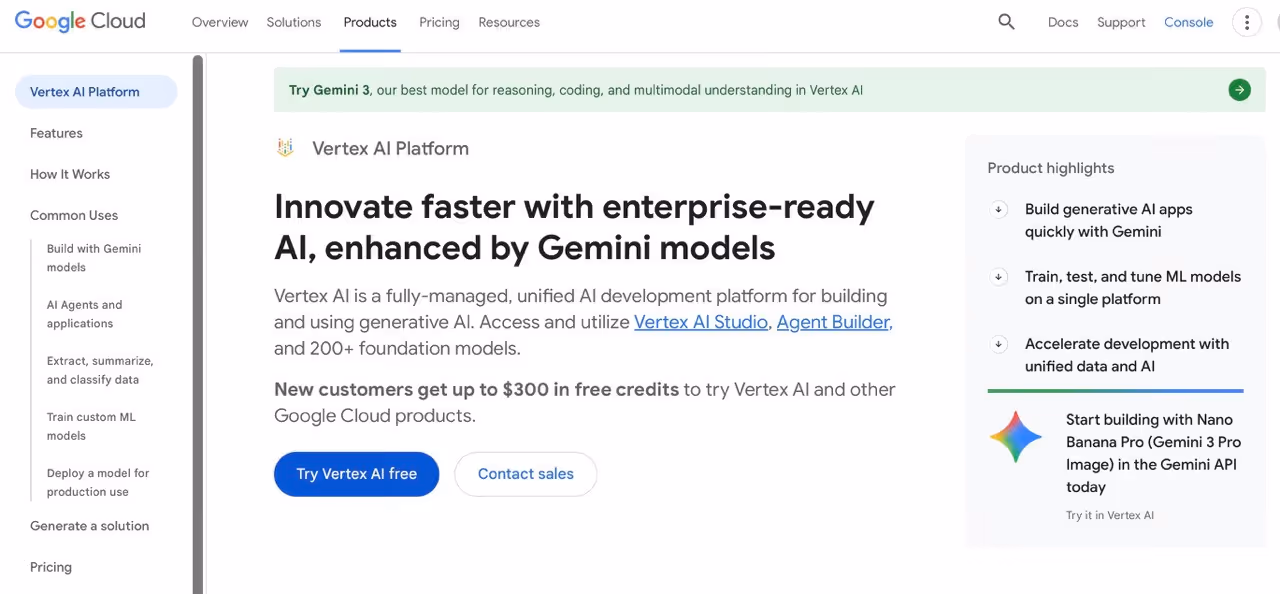Expand the Build generative AI apps highlight

999,210
